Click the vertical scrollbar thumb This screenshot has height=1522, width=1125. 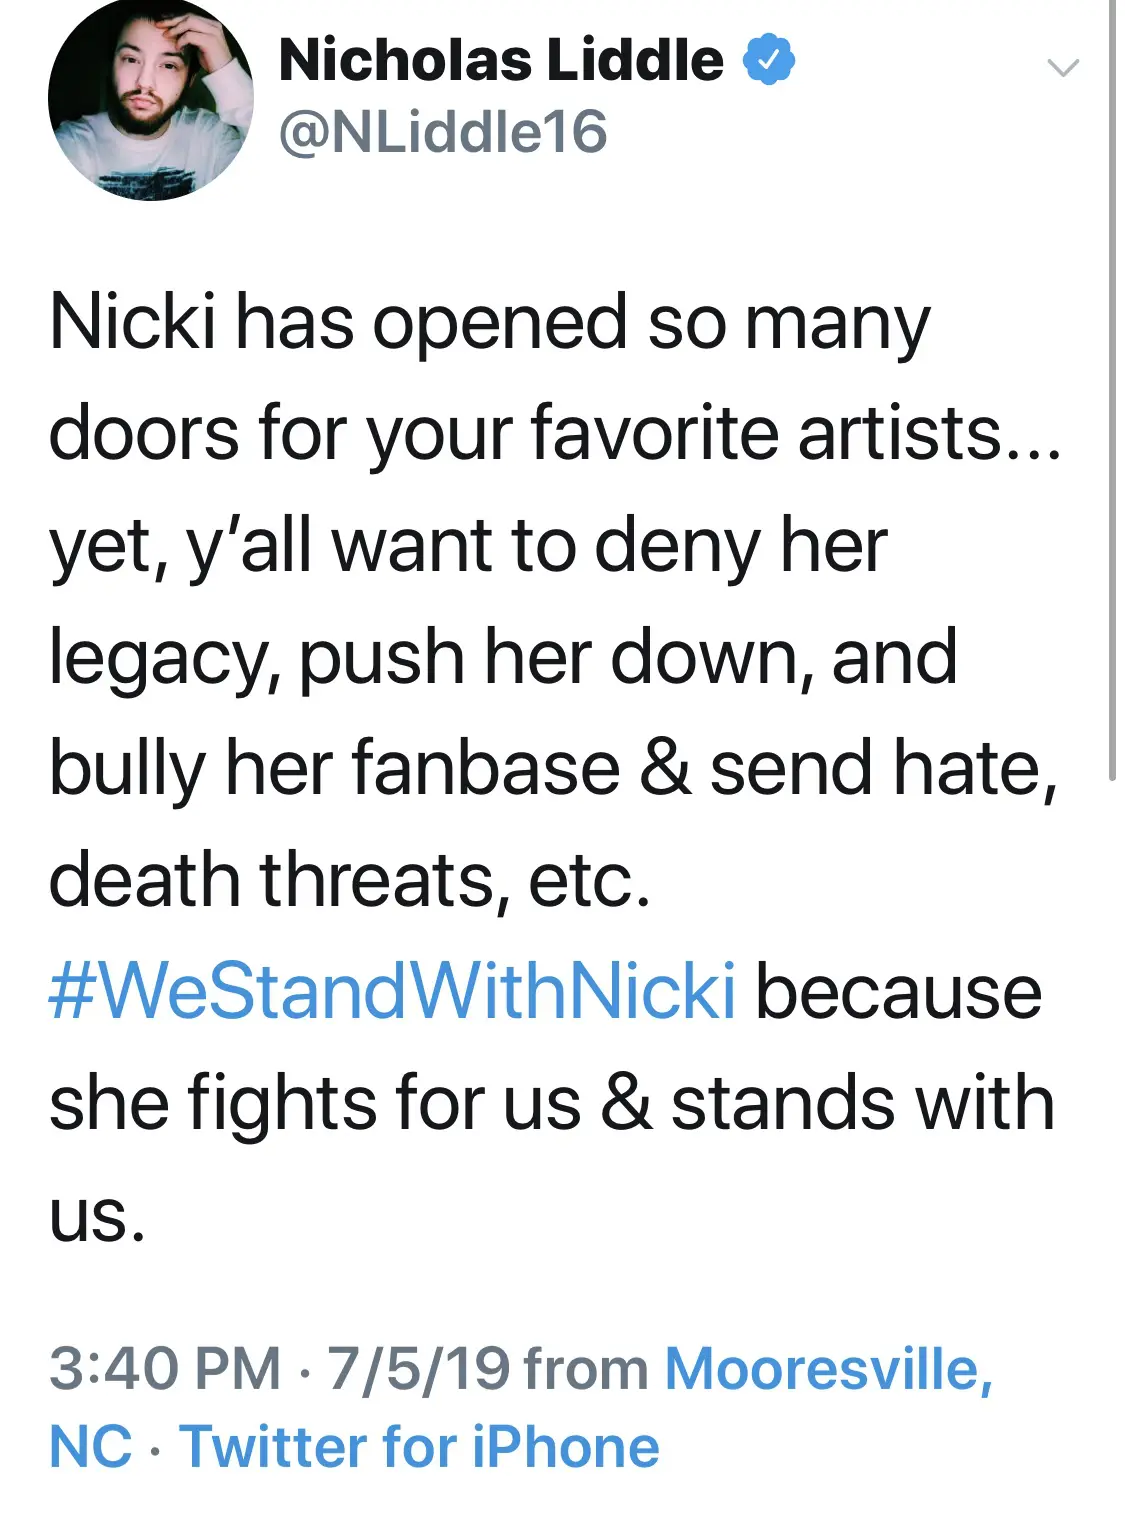coord(1112,390)
